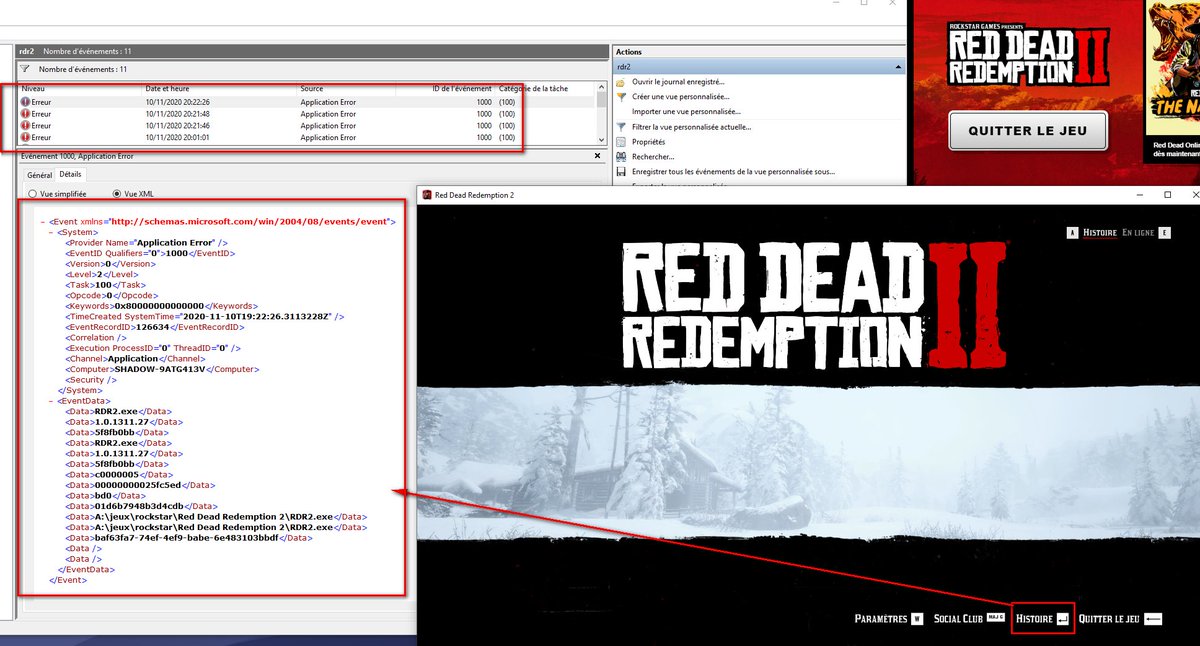Click the MAJ C key icon beside Social Club
1200x646 pixels.
point(995,619)
